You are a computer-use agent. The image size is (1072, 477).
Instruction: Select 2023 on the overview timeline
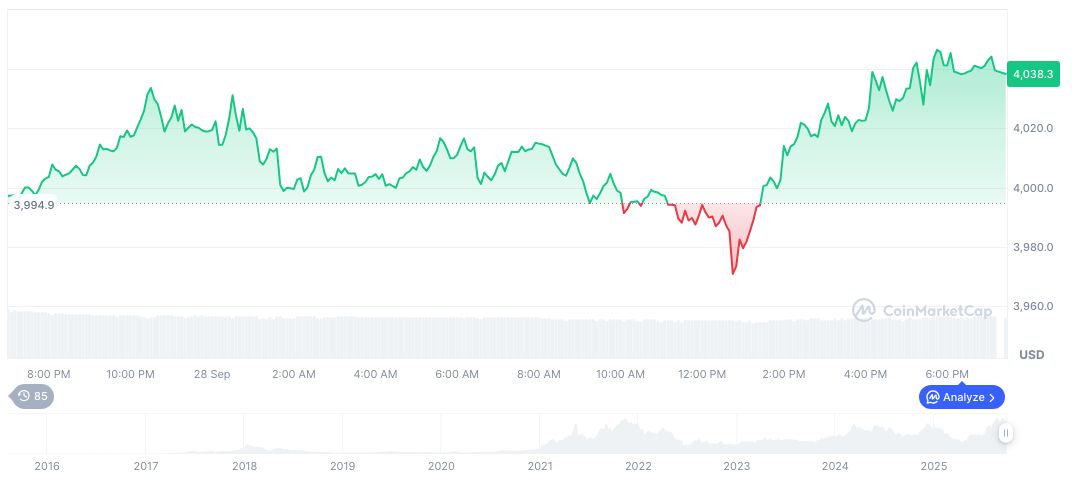coord(737,466)
